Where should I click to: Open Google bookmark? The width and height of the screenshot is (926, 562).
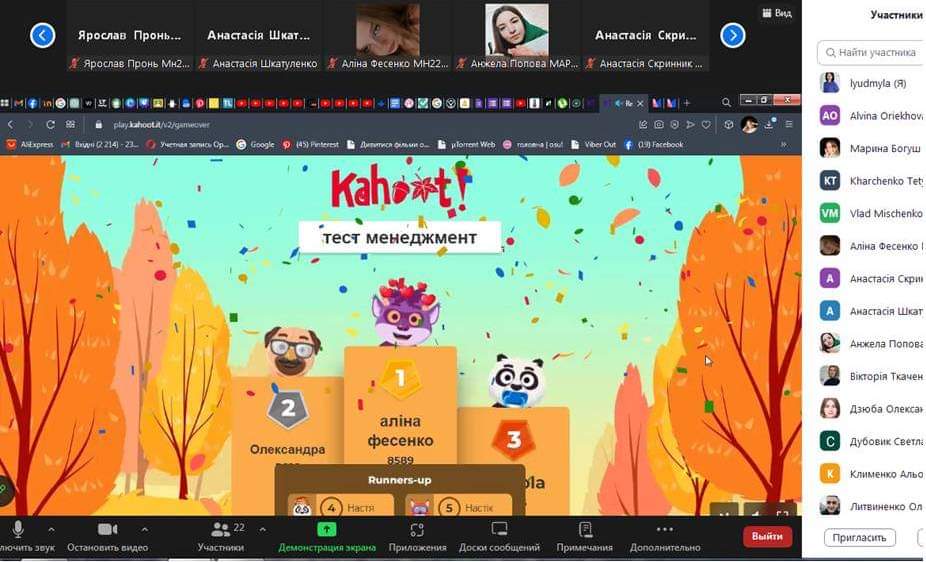pos(255,145)
